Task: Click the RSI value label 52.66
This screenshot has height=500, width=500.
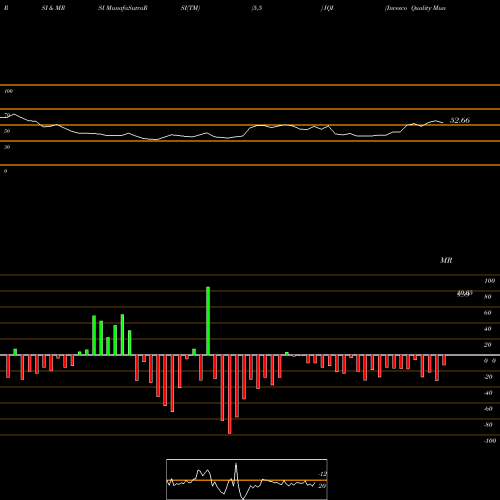Action: [460, 120]
